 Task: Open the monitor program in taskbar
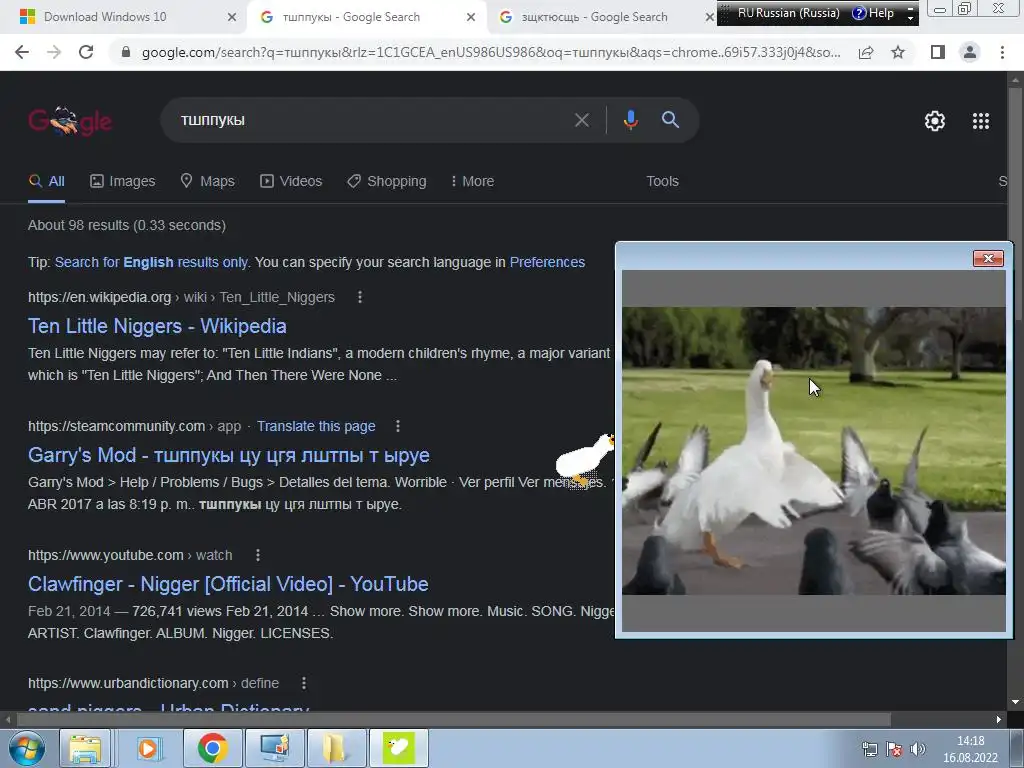274,748
